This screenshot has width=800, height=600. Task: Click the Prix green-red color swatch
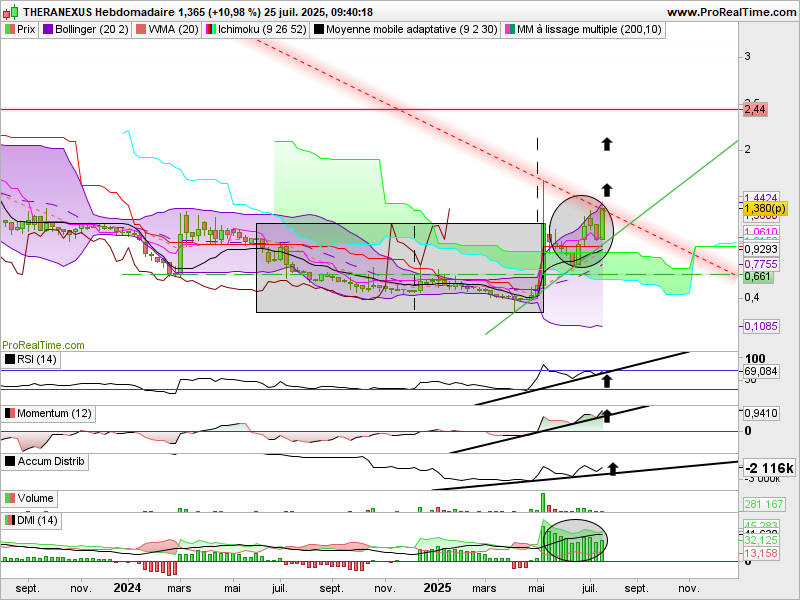tap(10, 30)
